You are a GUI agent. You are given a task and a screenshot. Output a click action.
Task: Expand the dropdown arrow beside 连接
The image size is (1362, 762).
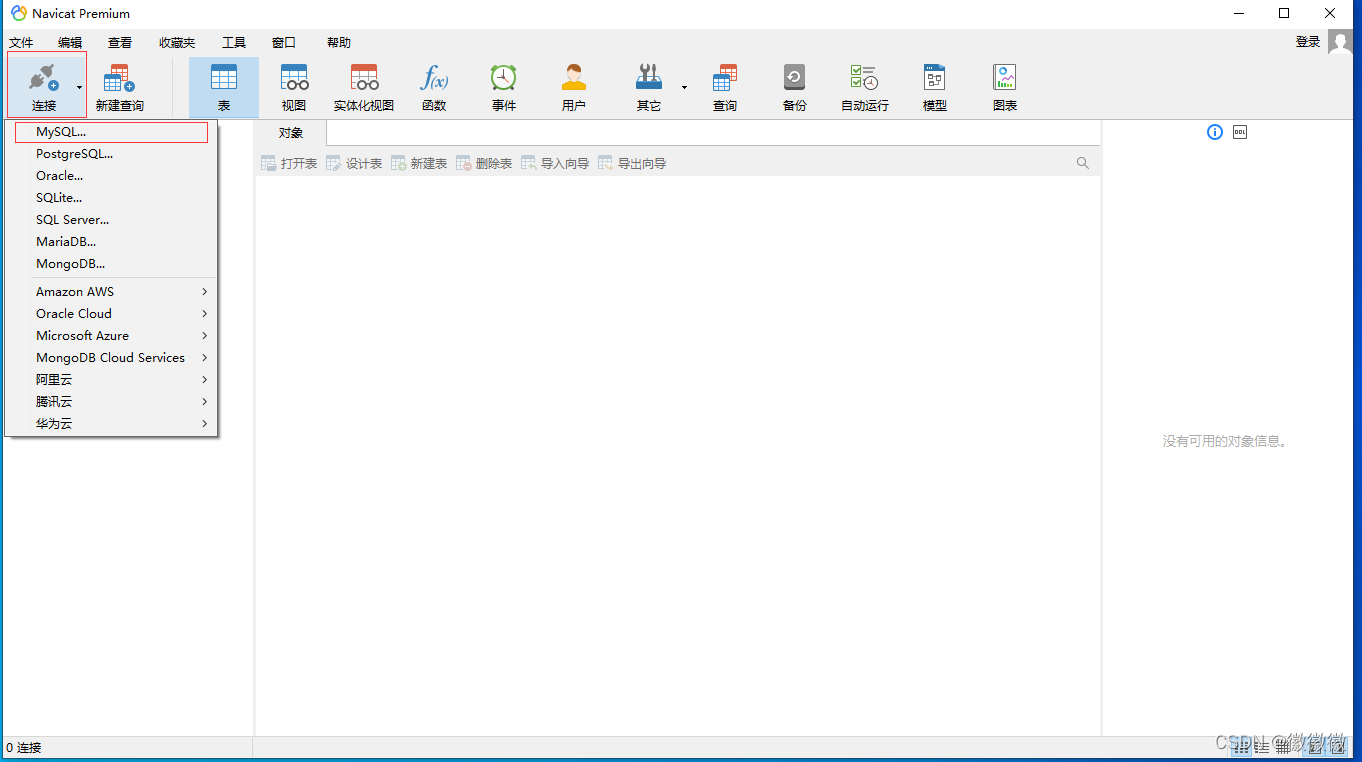[79, 87]
